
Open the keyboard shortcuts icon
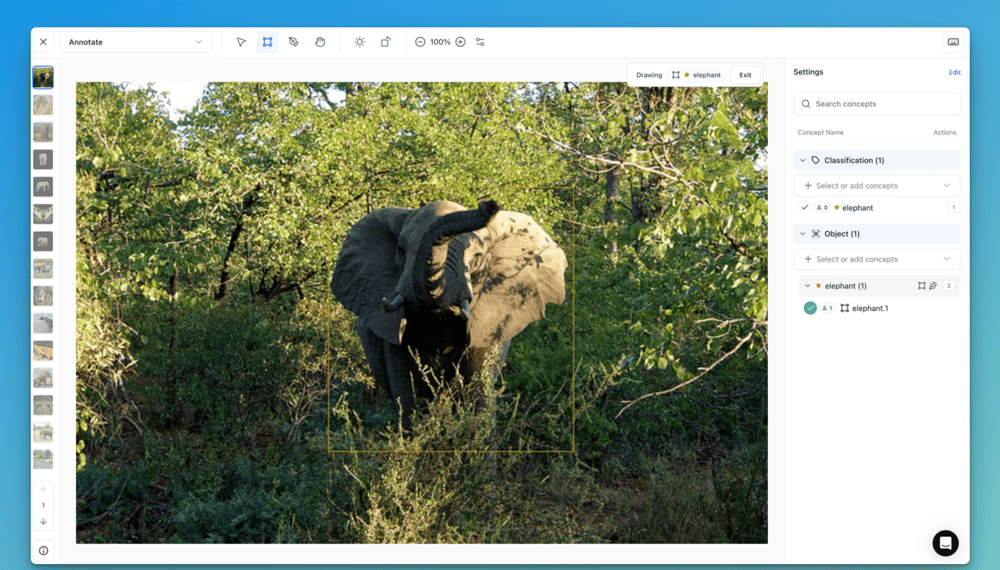pyautogui.click(x=953, y=42)
